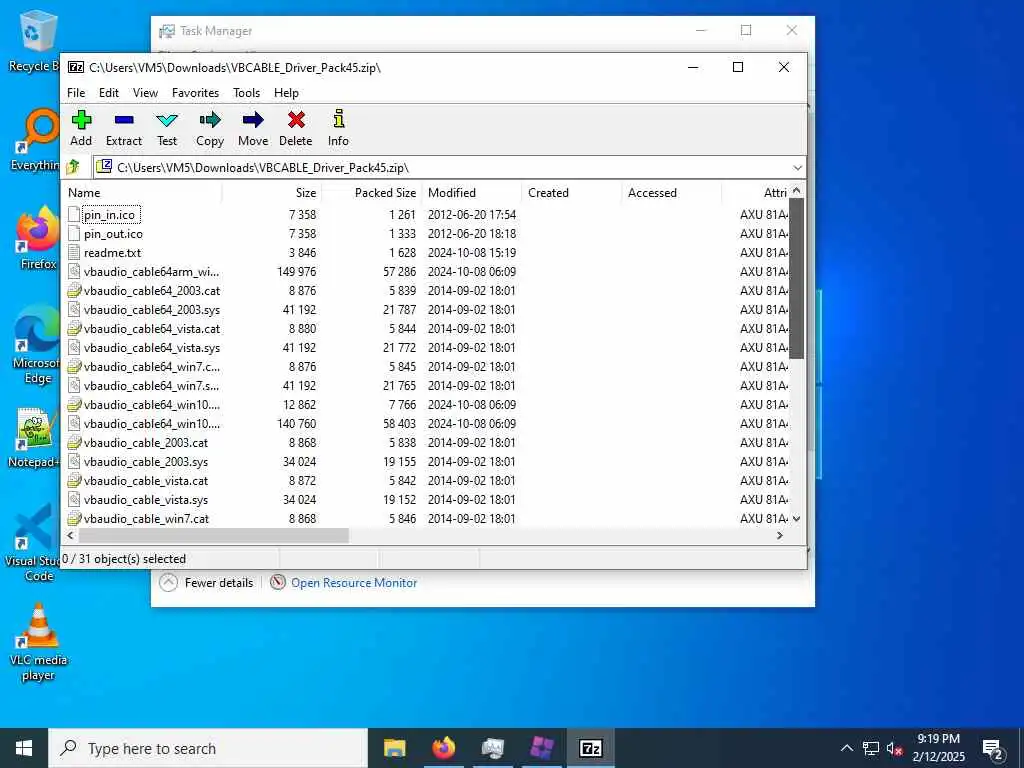Run the Test archive tool
This screenshot has width=1024, height=768.
click(167, 128)
